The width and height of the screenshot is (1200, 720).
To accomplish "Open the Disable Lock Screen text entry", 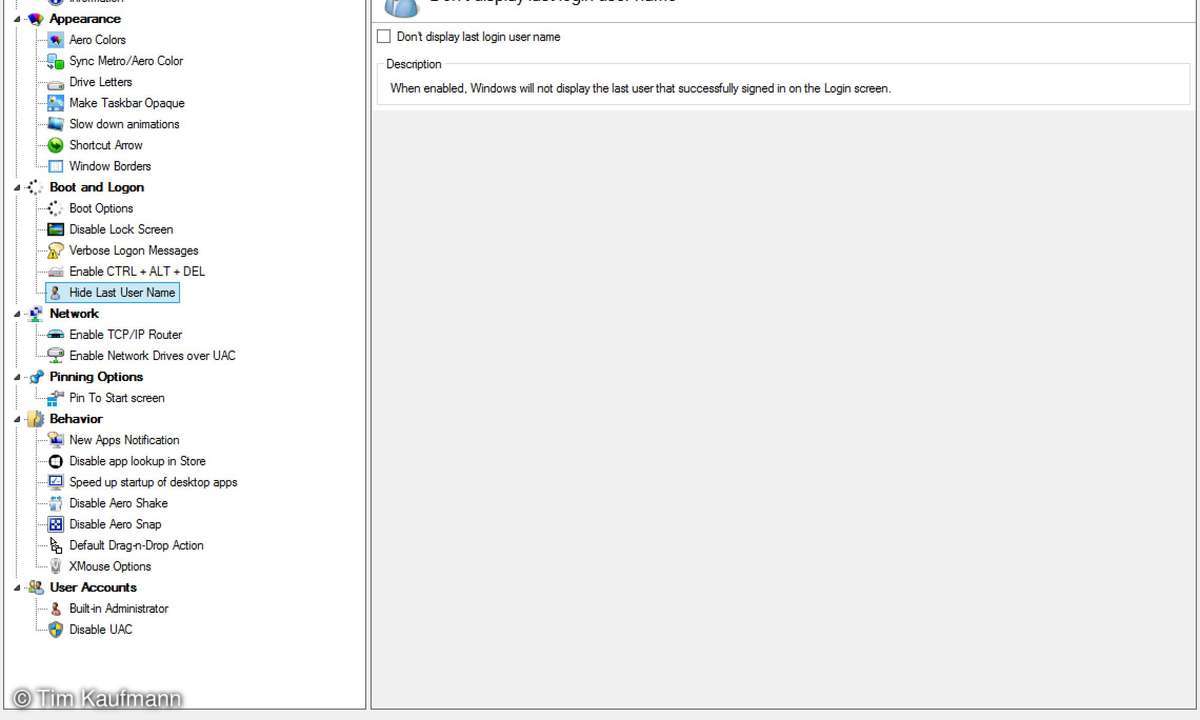I will point(121,229).
